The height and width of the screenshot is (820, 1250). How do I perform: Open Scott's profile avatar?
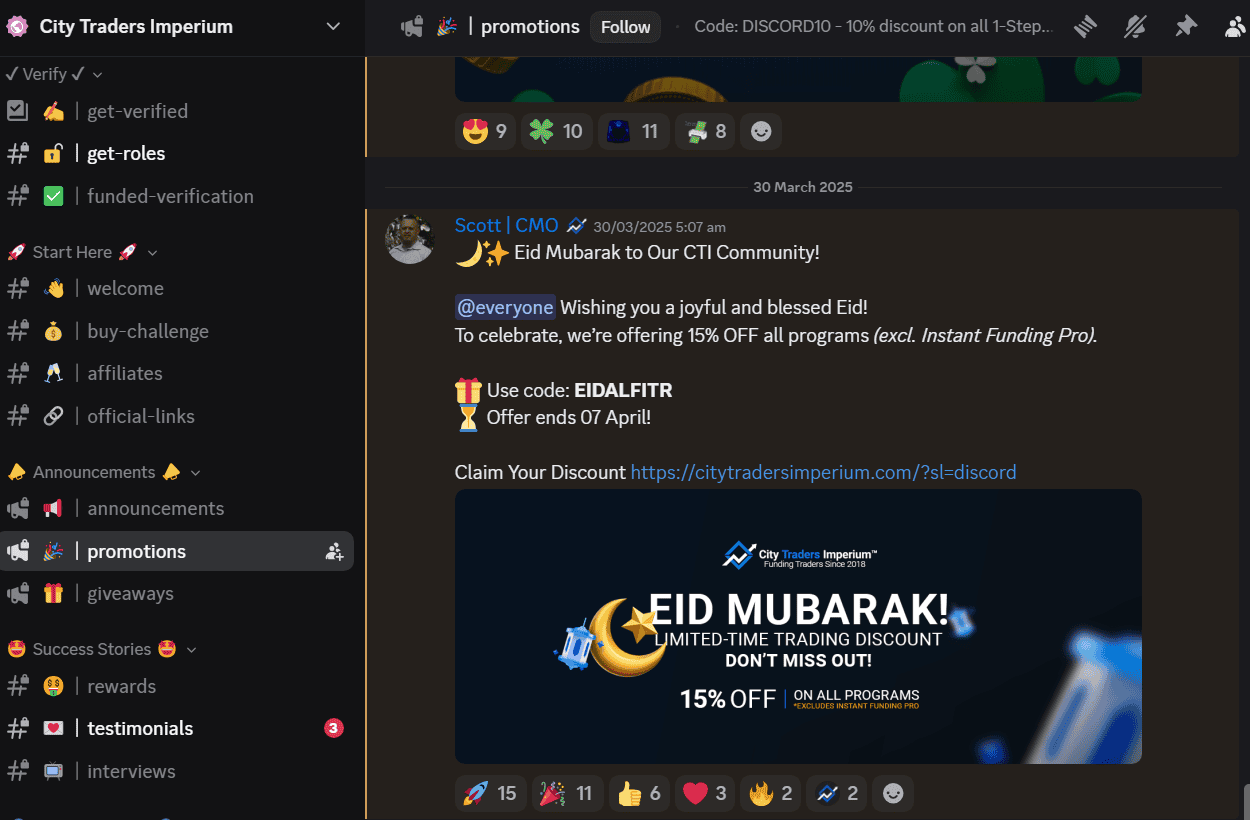pyautogui.click(x=410, y=239)
